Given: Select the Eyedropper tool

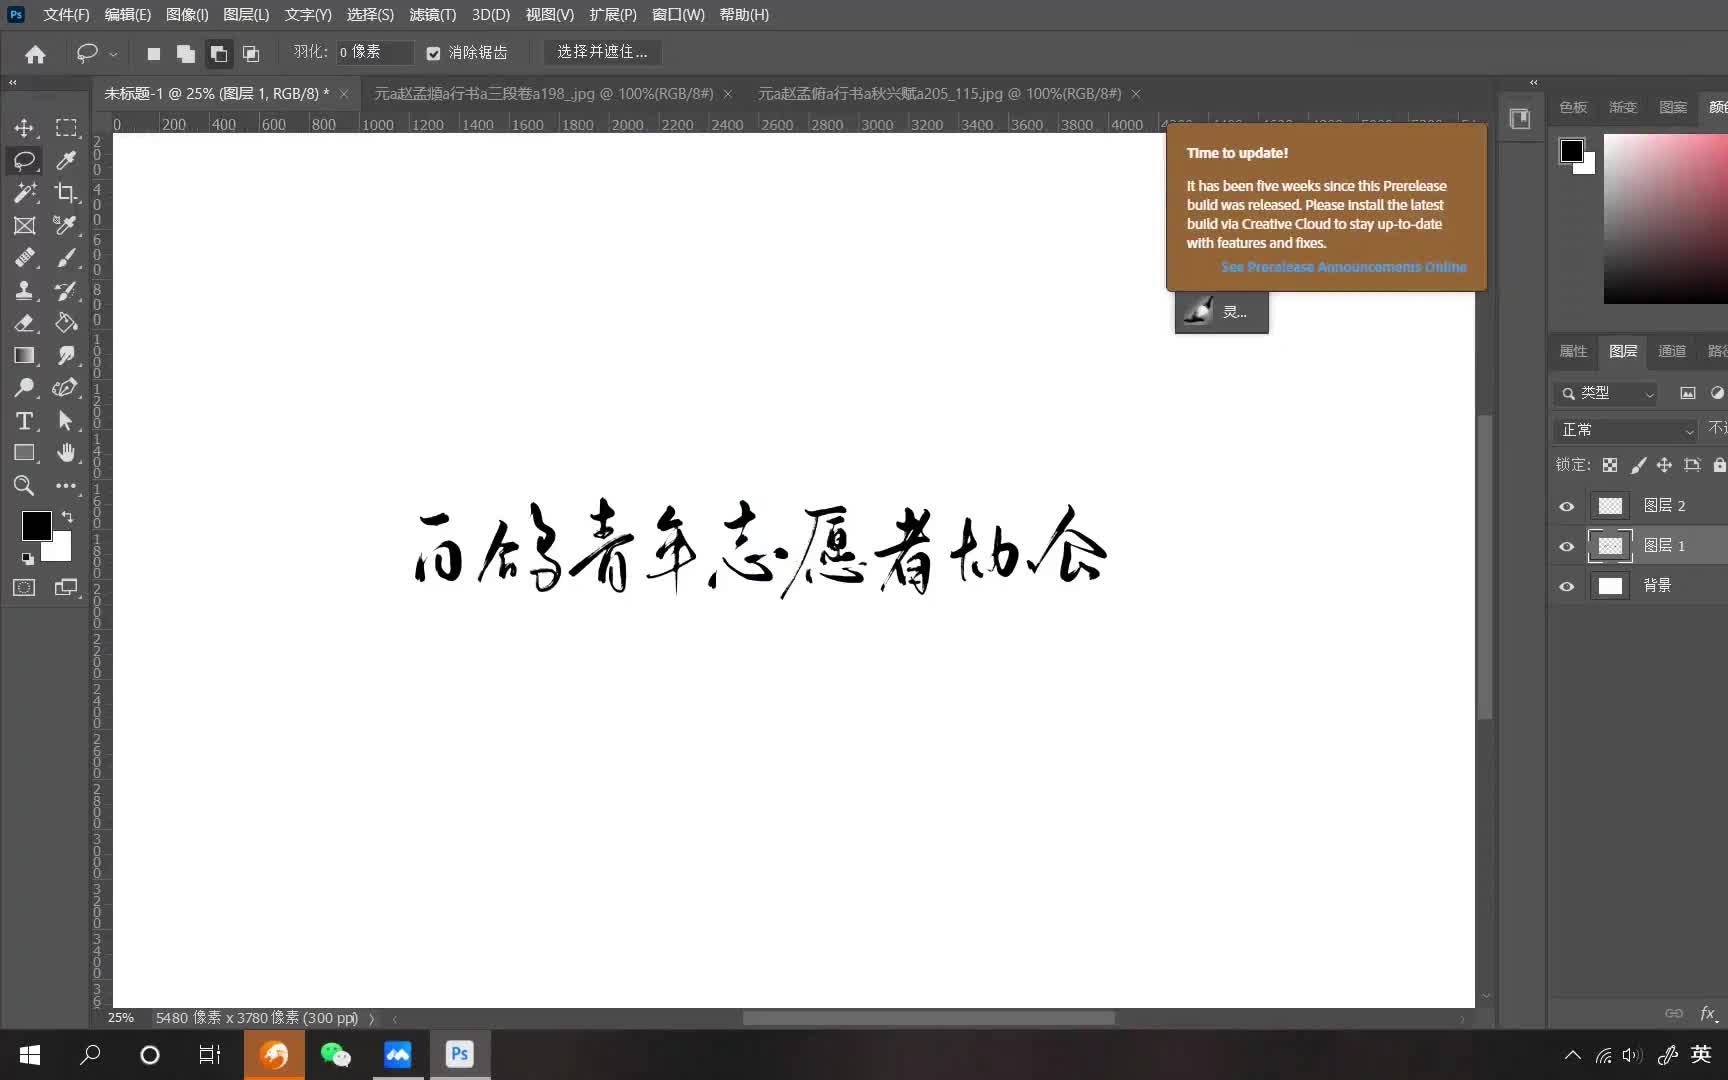Looking at the screenshot, I should coord(66,160).
